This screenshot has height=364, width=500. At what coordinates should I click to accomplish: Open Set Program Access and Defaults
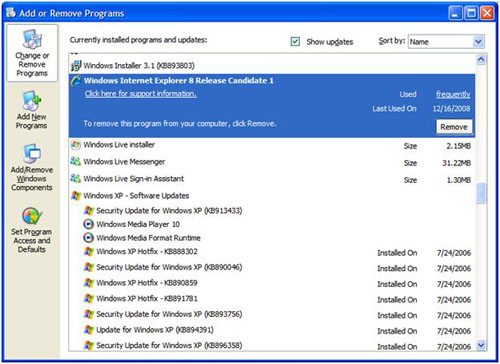coord(32,229)
